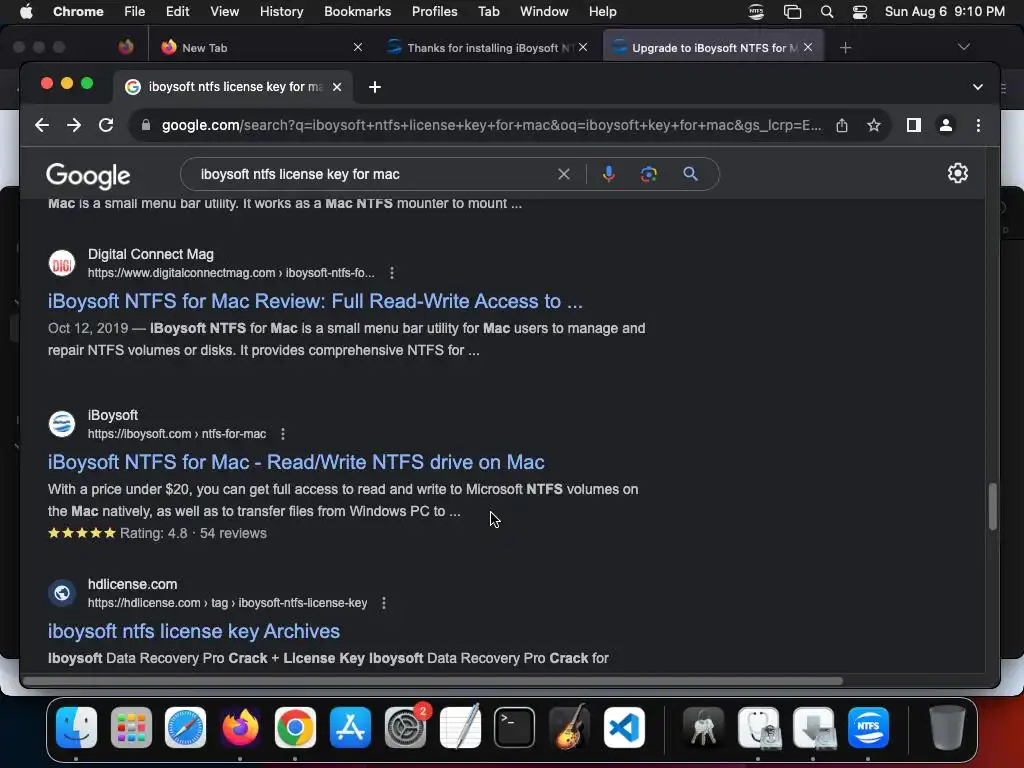Open site info via the lock icon

point(146,125)
